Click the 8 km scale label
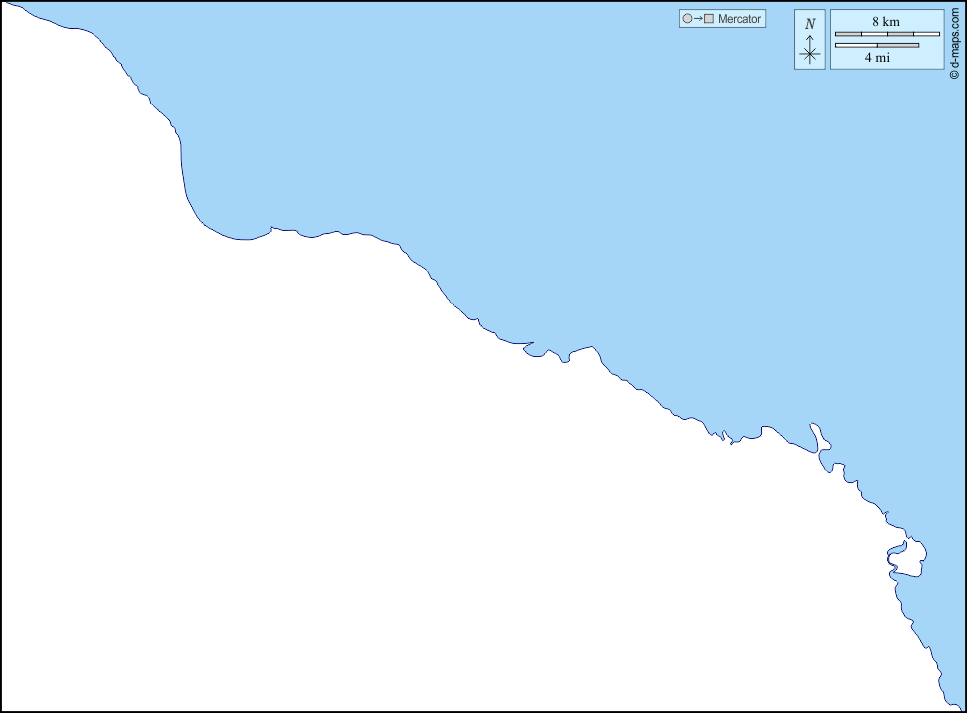Viewport: 967px width, 713px height. click(886, 21)
